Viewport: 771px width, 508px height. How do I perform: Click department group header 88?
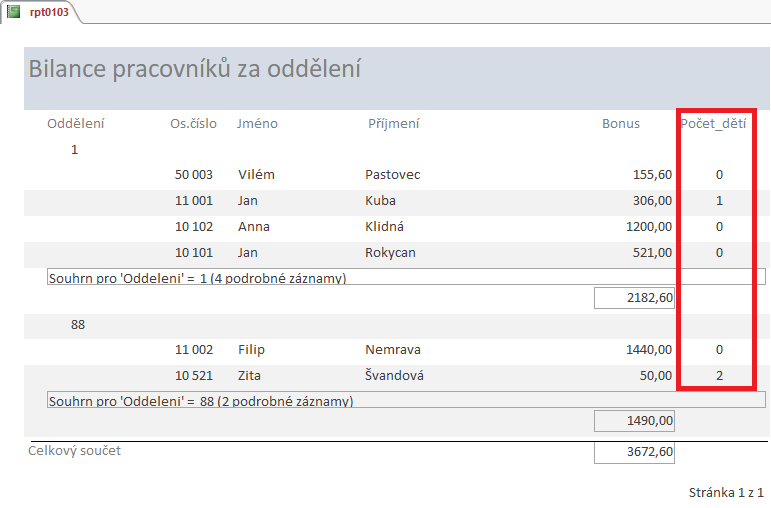80,324
